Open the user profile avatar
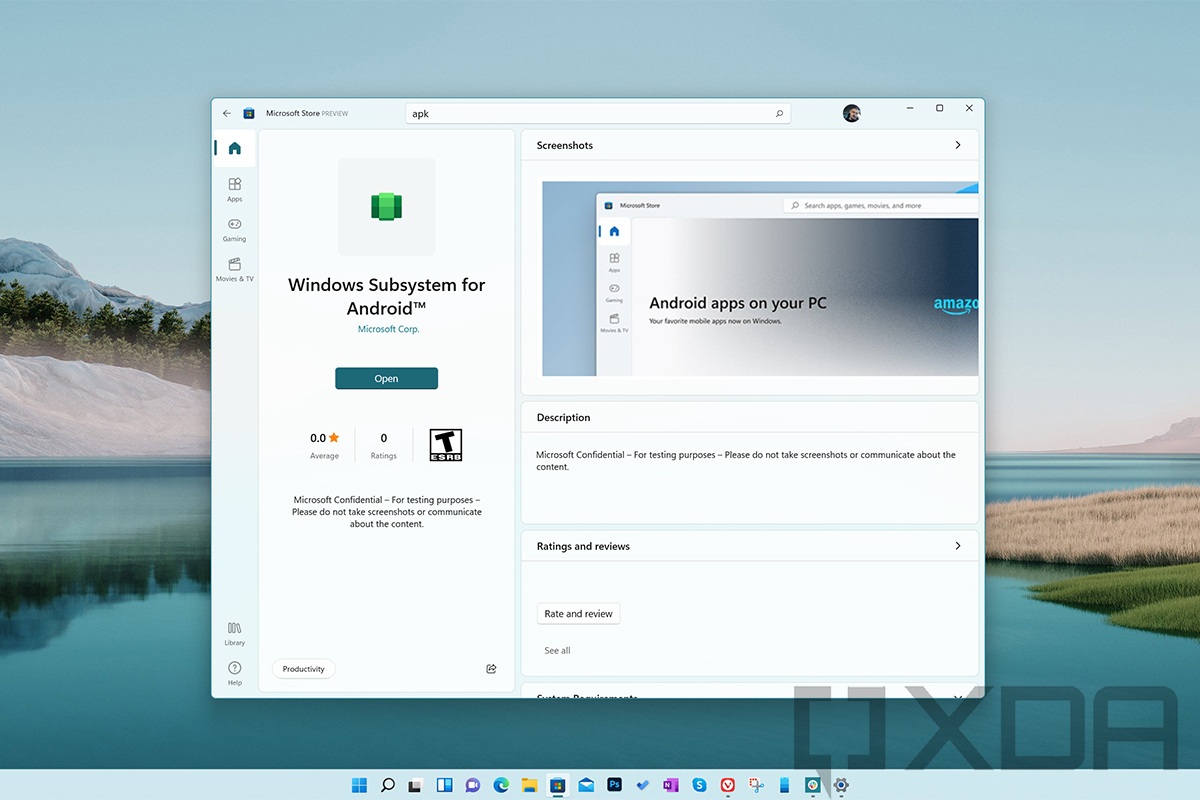 point(851,113)
